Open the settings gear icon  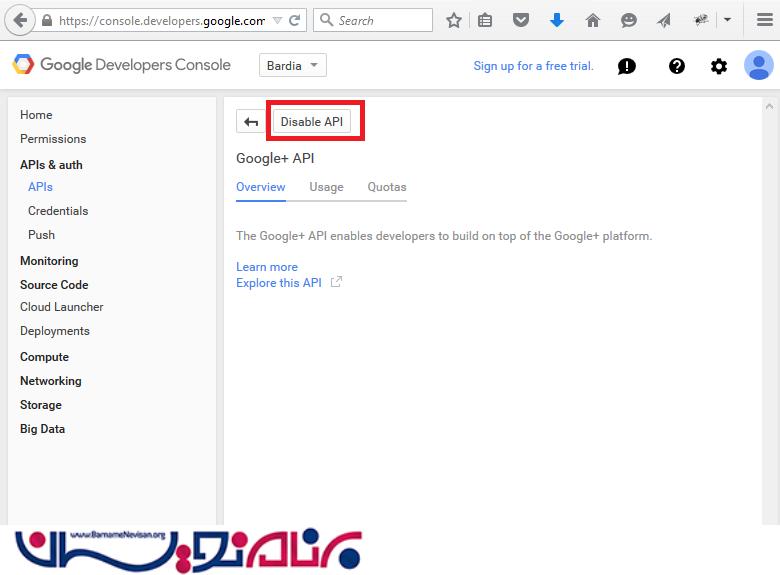[719, 66]
